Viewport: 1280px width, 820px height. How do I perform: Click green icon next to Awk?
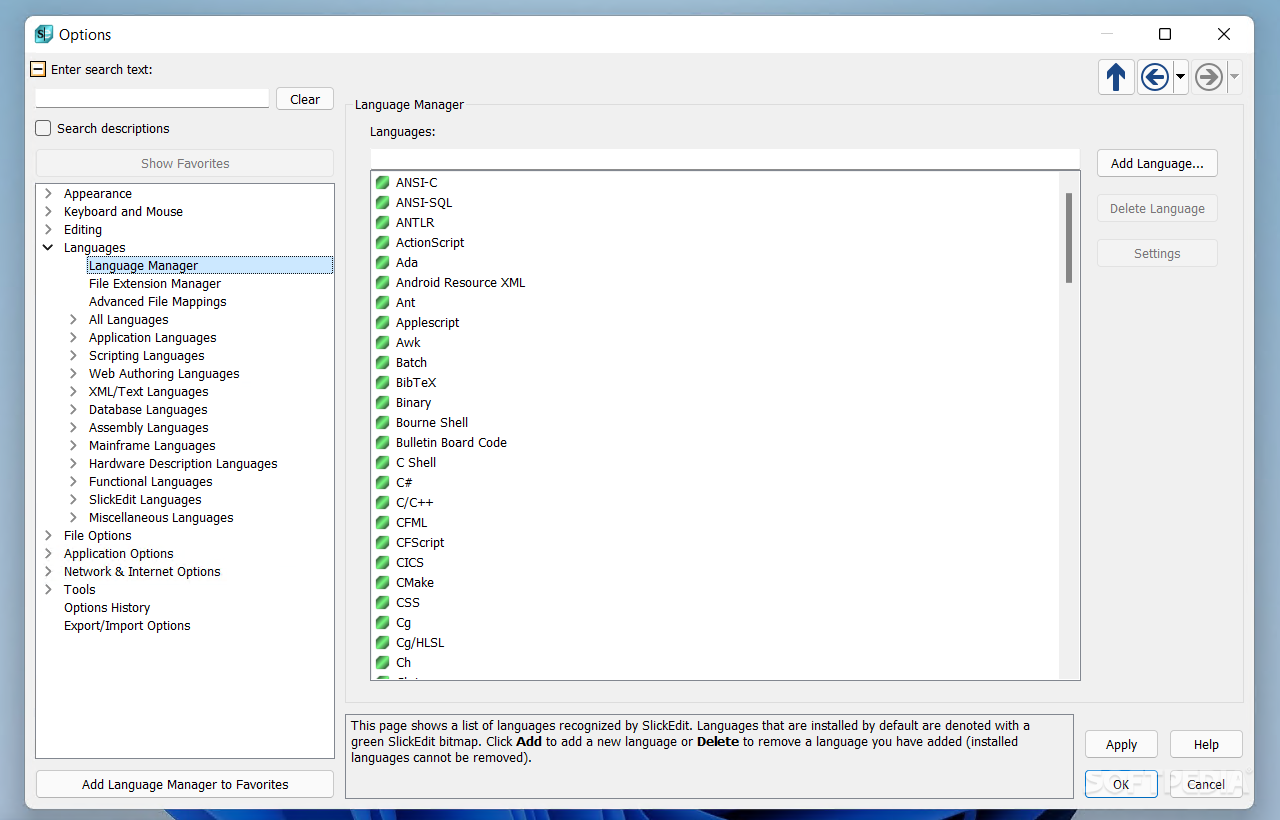(382, 343)
